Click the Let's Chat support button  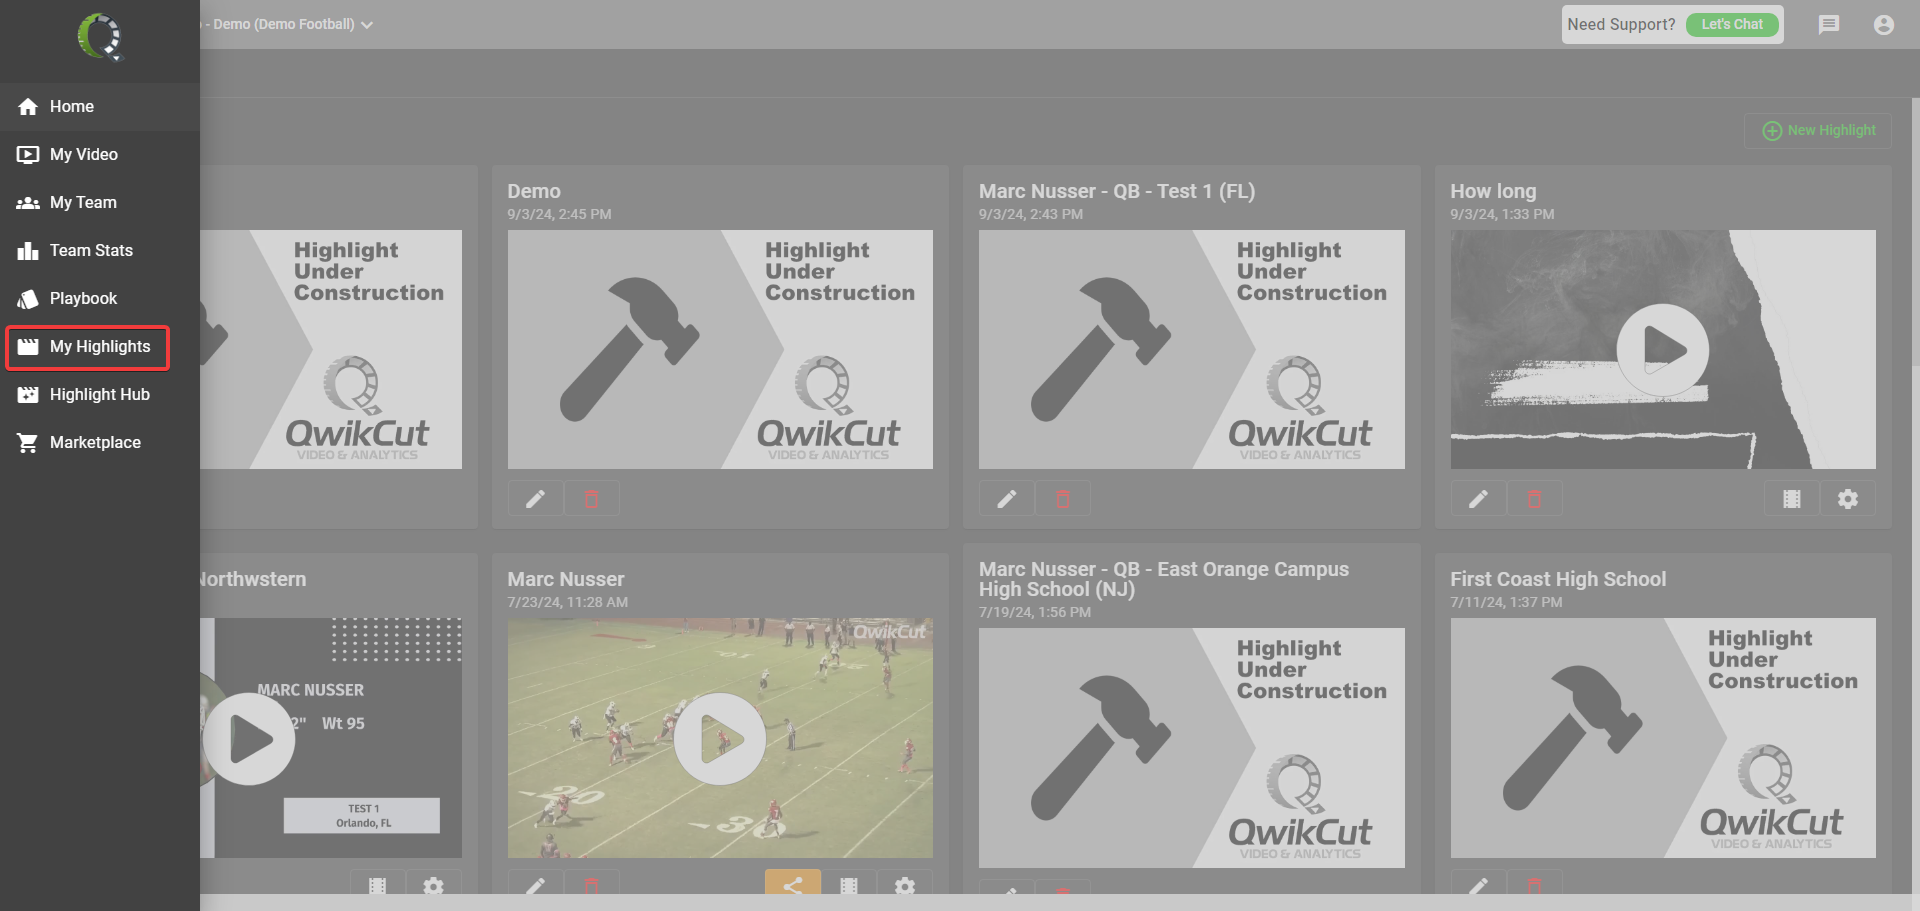point(1732,24)
